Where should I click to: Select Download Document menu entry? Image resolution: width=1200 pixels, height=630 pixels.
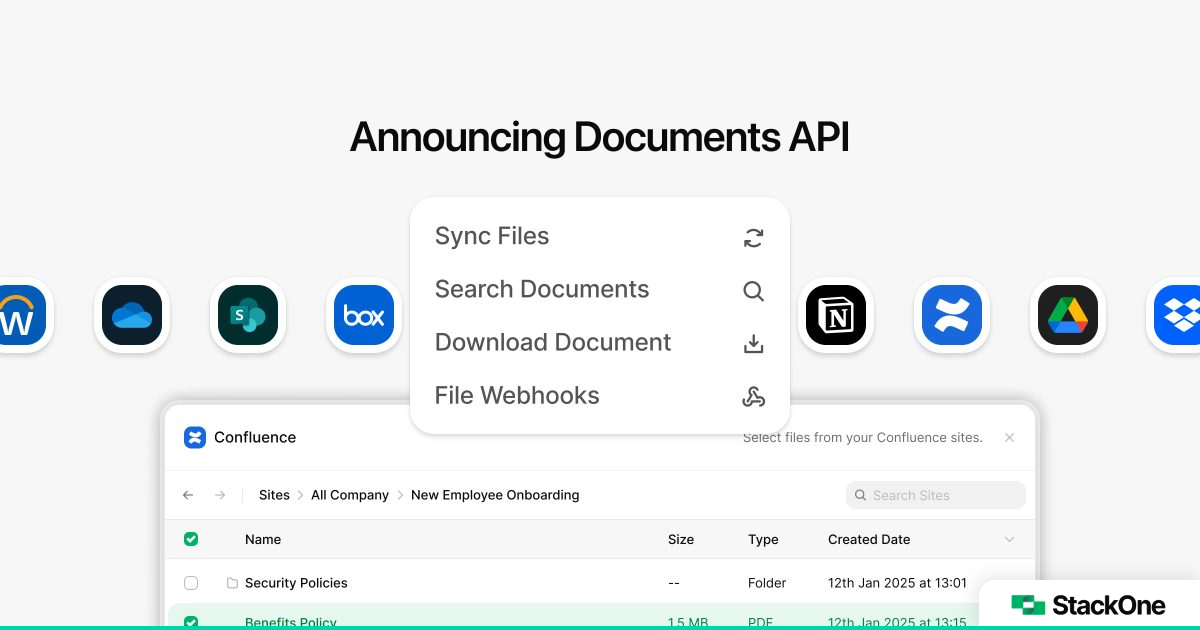pyautogui.click(x=600, y=343)
